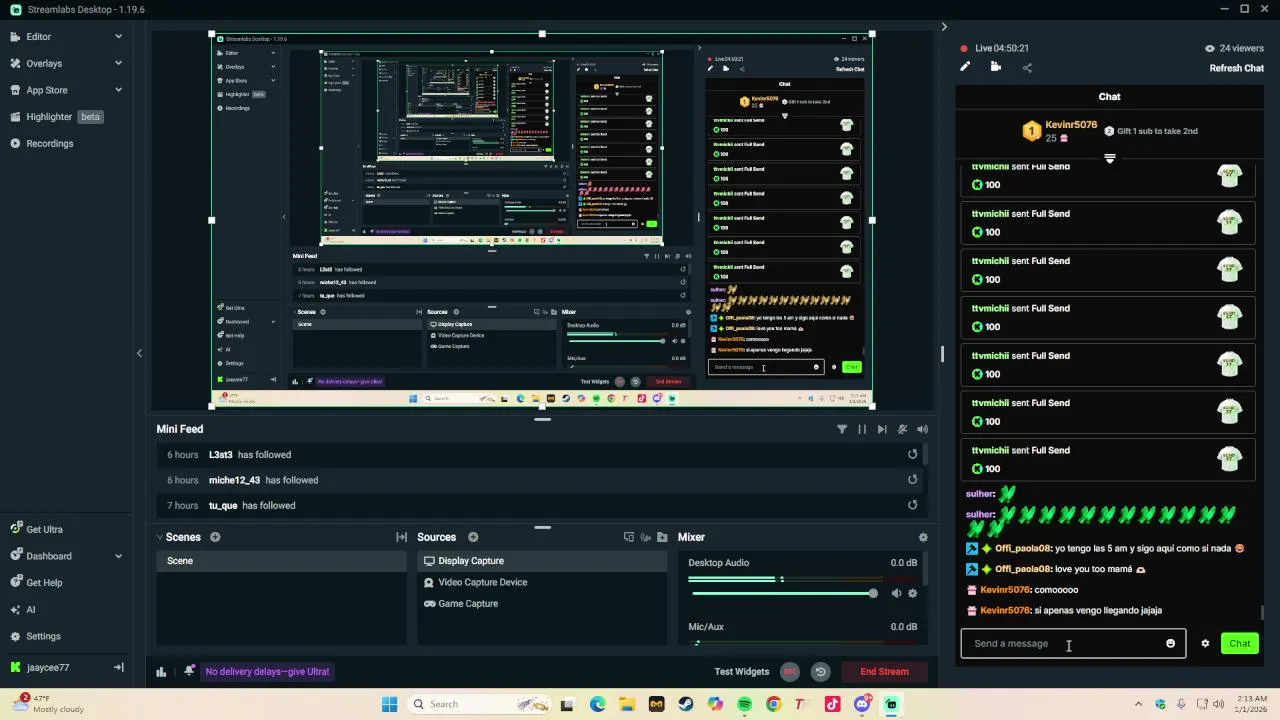Open Mixer advanced audio settings gear
Viewport: 1280px width, 720px height.
[x=923, y=537]
